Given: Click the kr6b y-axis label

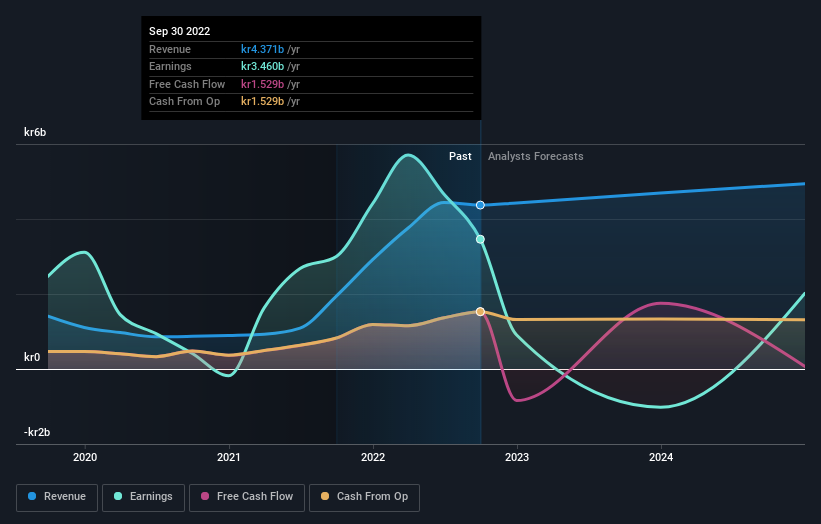Looking at the screenshot, I should tap(35, 132).
